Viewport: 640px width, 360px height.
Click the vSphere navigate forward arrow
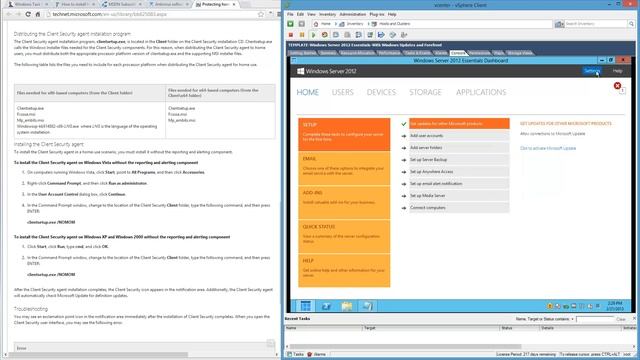(302, 24)
